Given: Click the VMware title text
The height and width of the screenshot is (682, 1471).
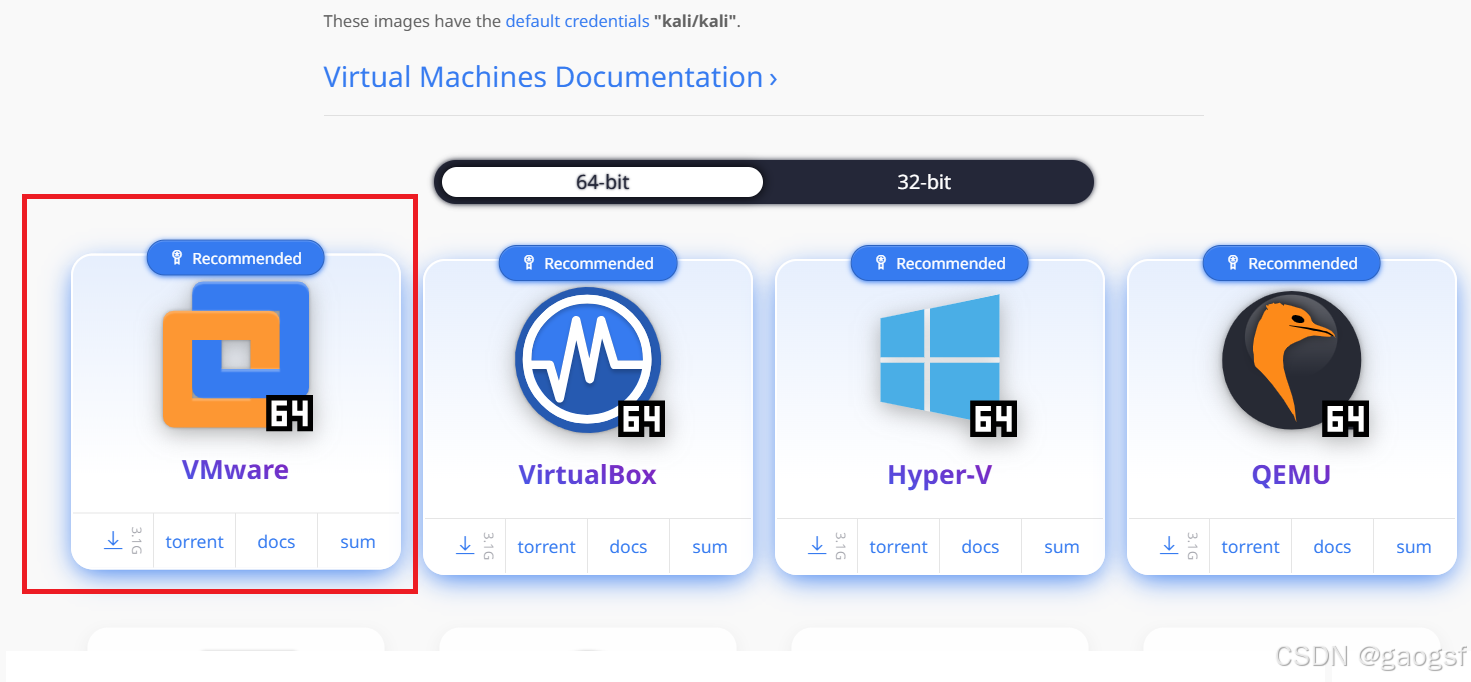Looking at the screenshot, I should 235,469.
